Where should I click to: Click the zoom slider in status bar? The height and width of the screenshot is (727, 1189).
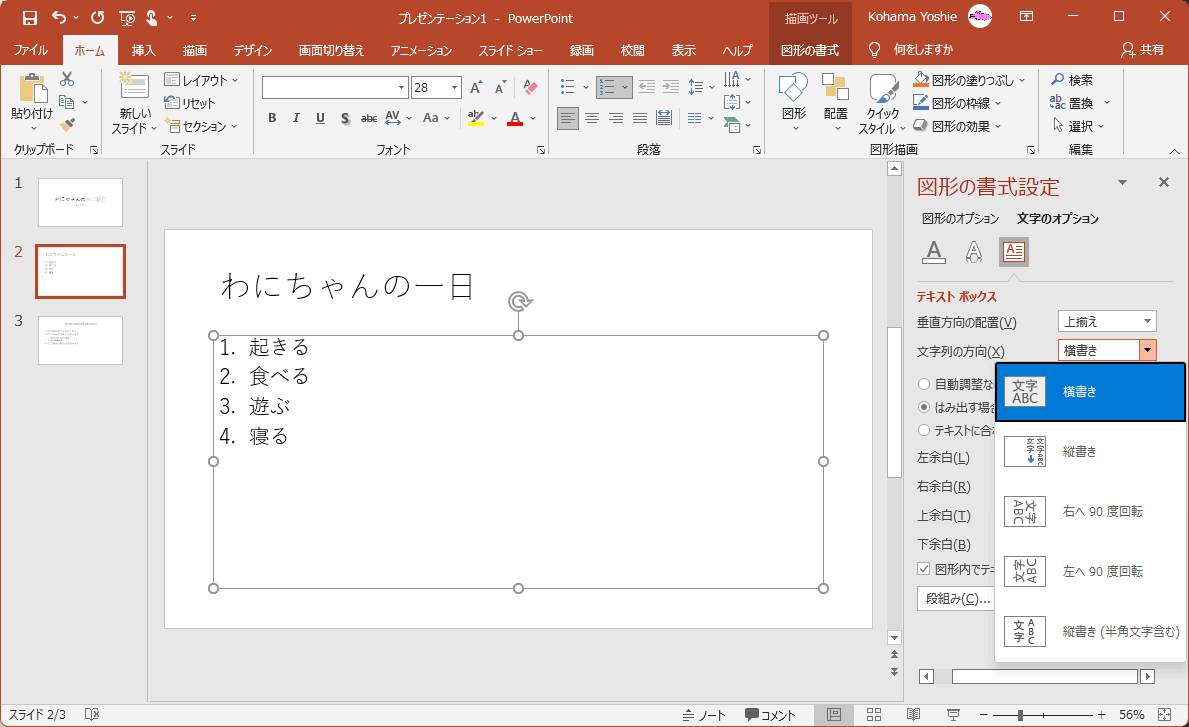click(x=1021, y=715)
